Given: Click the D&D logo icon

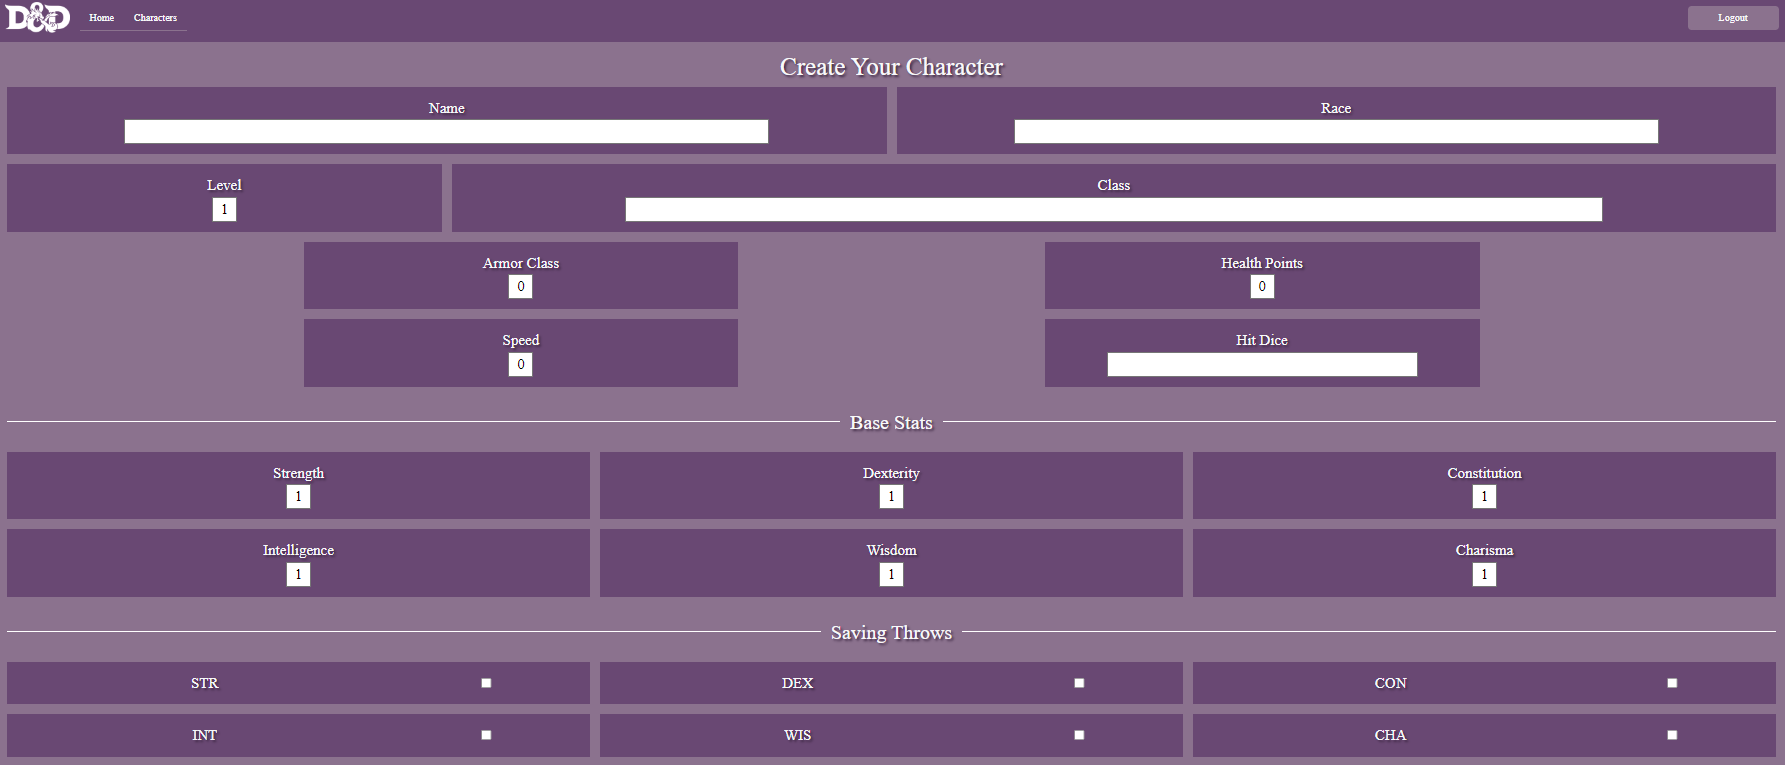Looking at the screenshot, I should pyautogui.click(x=38, y=17).
